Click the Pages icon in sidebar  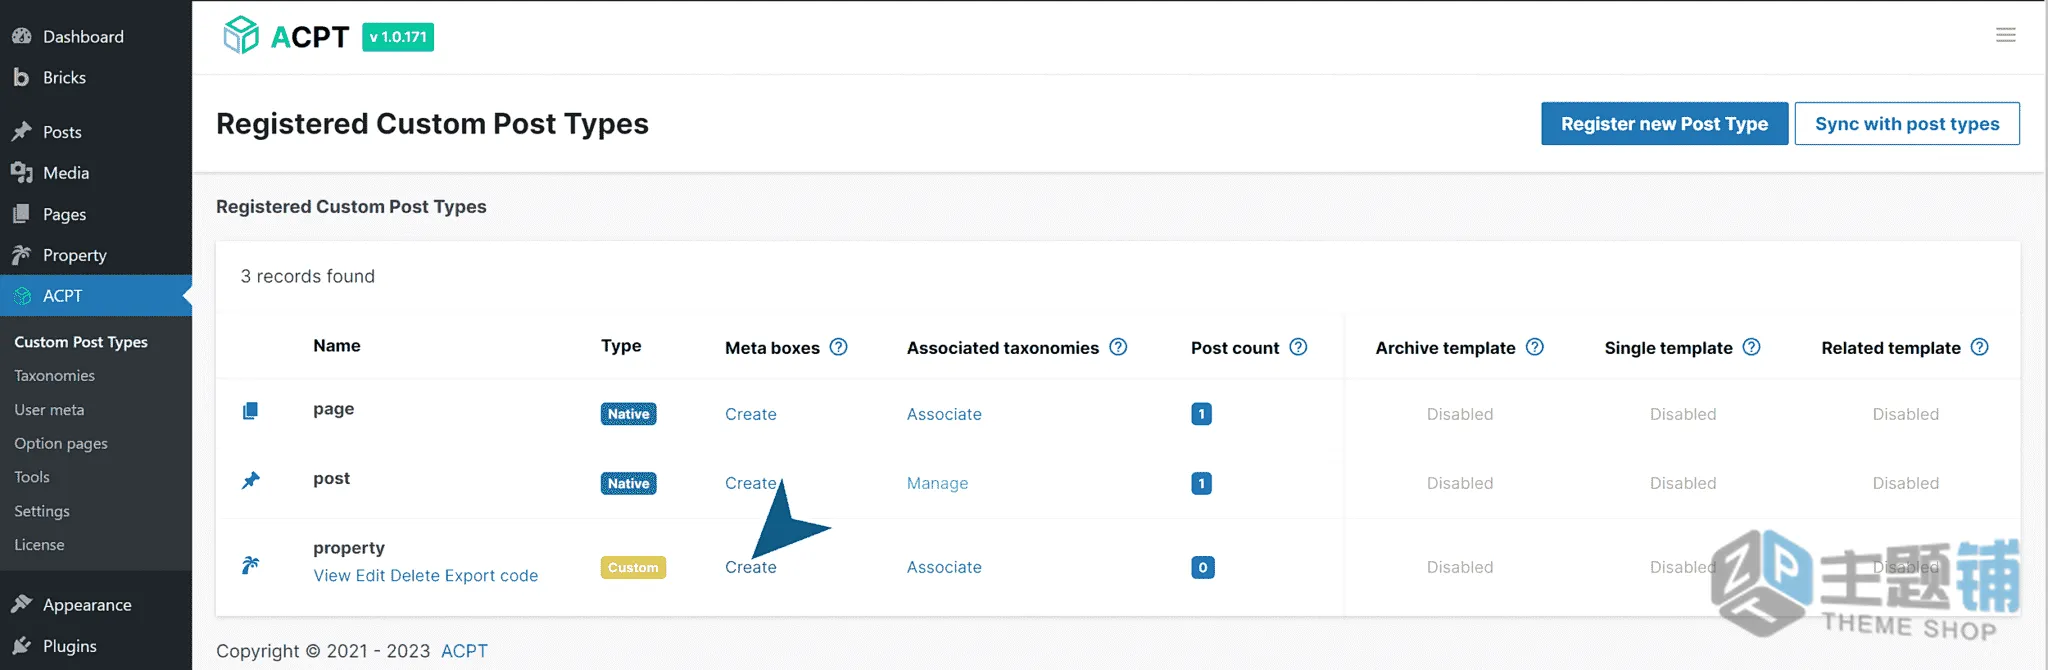point(21,214)
